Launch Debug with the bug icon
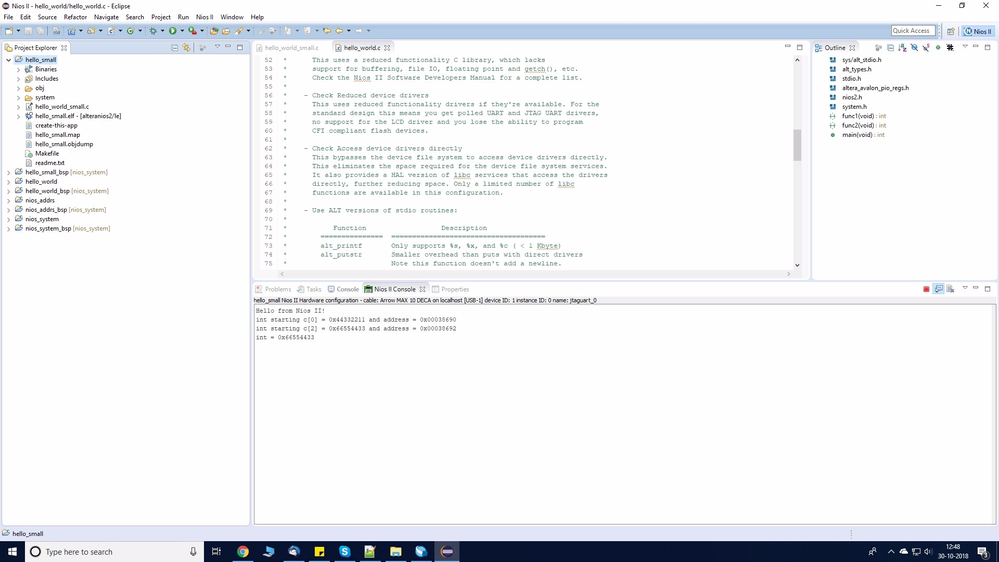The height and width of the screenshot is (562, 999). point(153,31)
